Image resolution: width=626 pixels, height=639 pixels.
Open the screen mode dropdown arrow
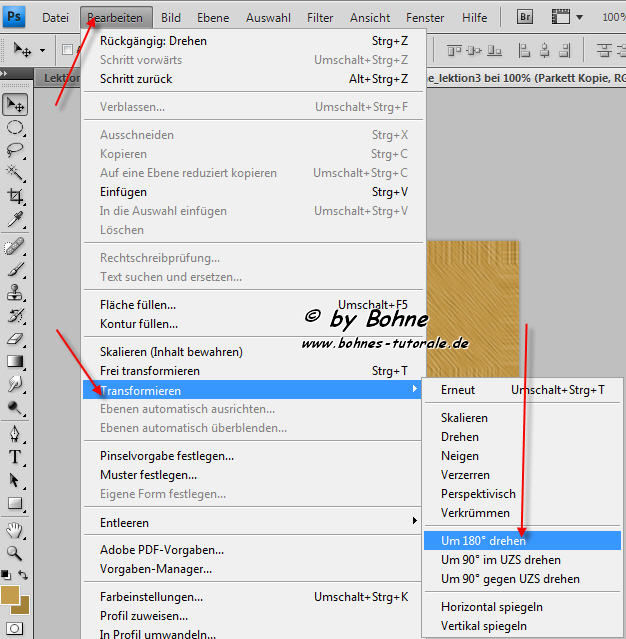[578, 18]
